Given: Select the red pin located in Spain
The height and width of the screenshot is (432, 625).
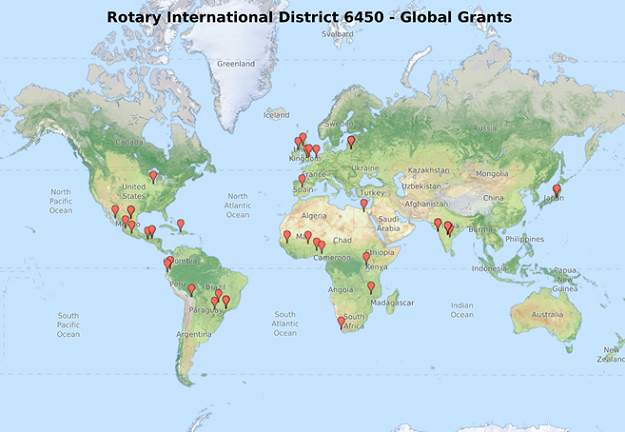Looking at the screenshot, I should pyautogui.click(x=302, y=180).
